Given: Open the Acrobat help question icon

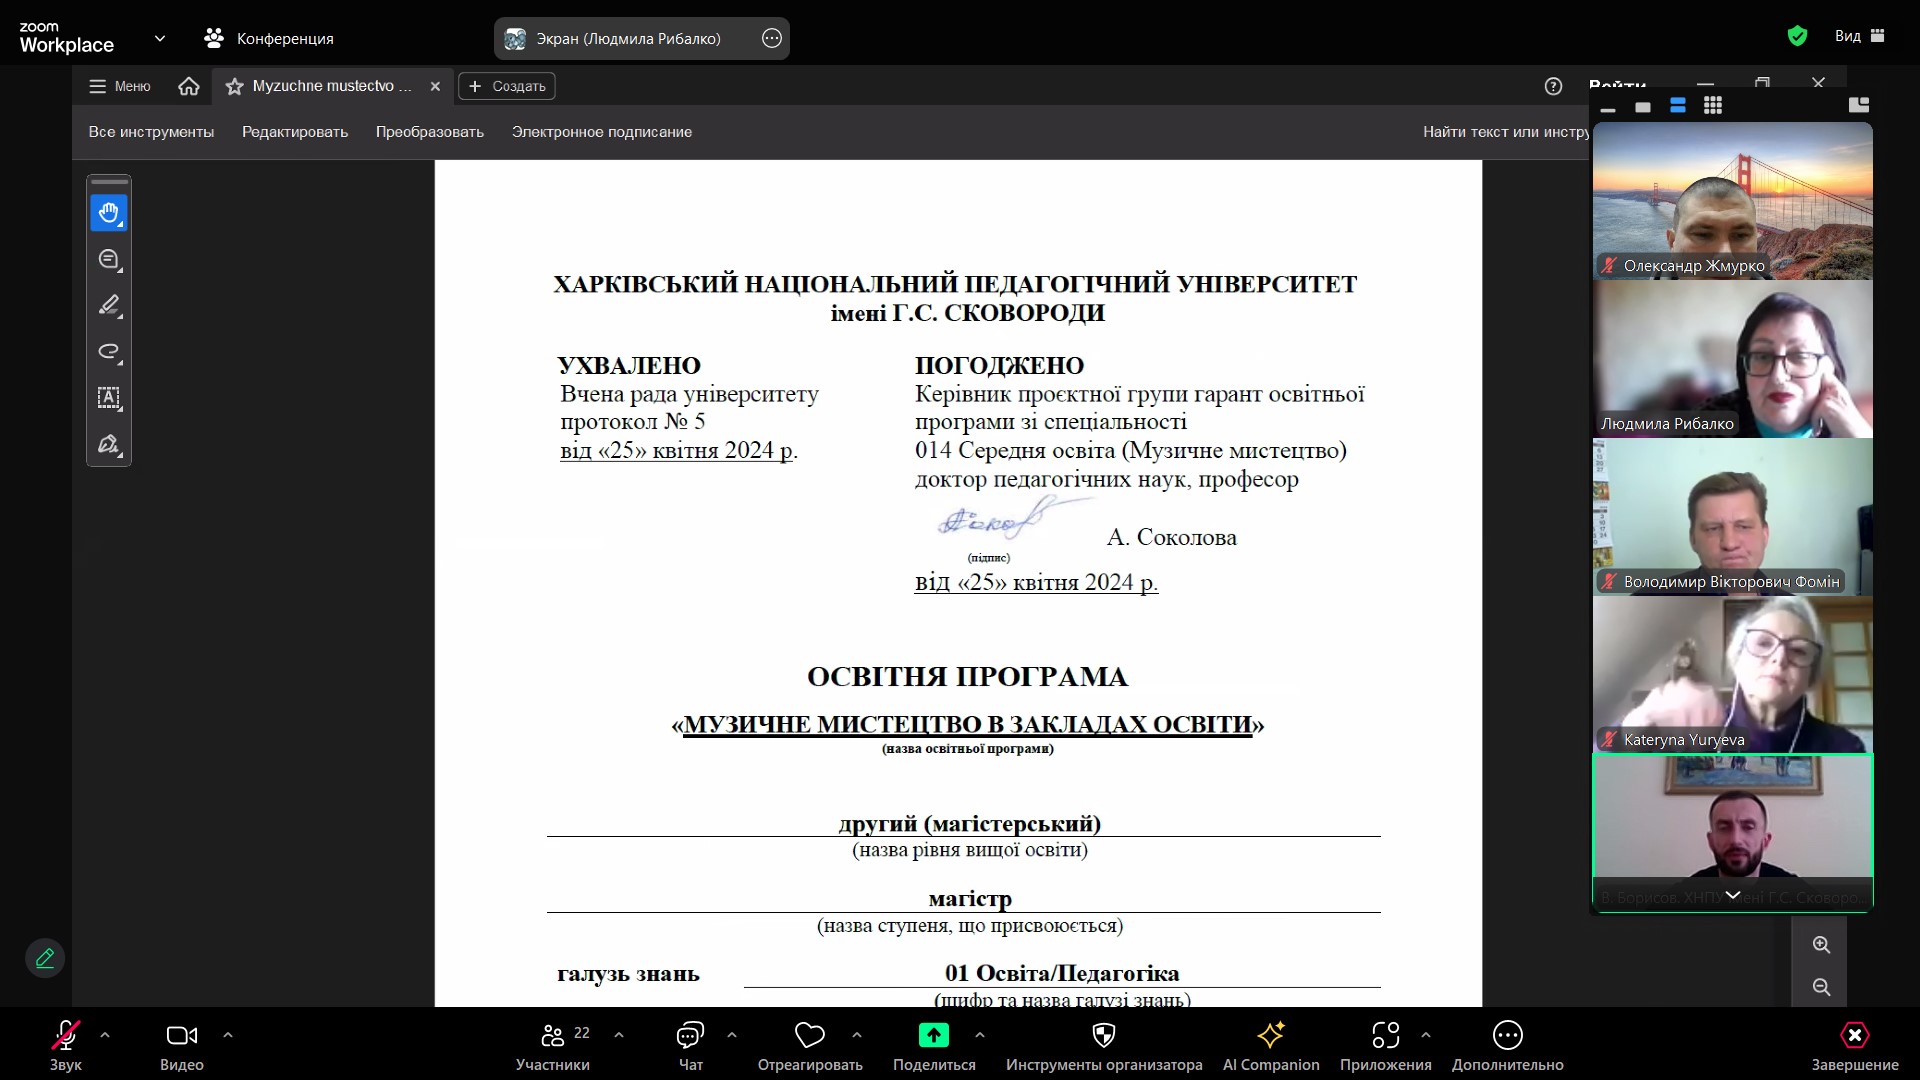Looking at the screenshot, I should point(1553,87).
